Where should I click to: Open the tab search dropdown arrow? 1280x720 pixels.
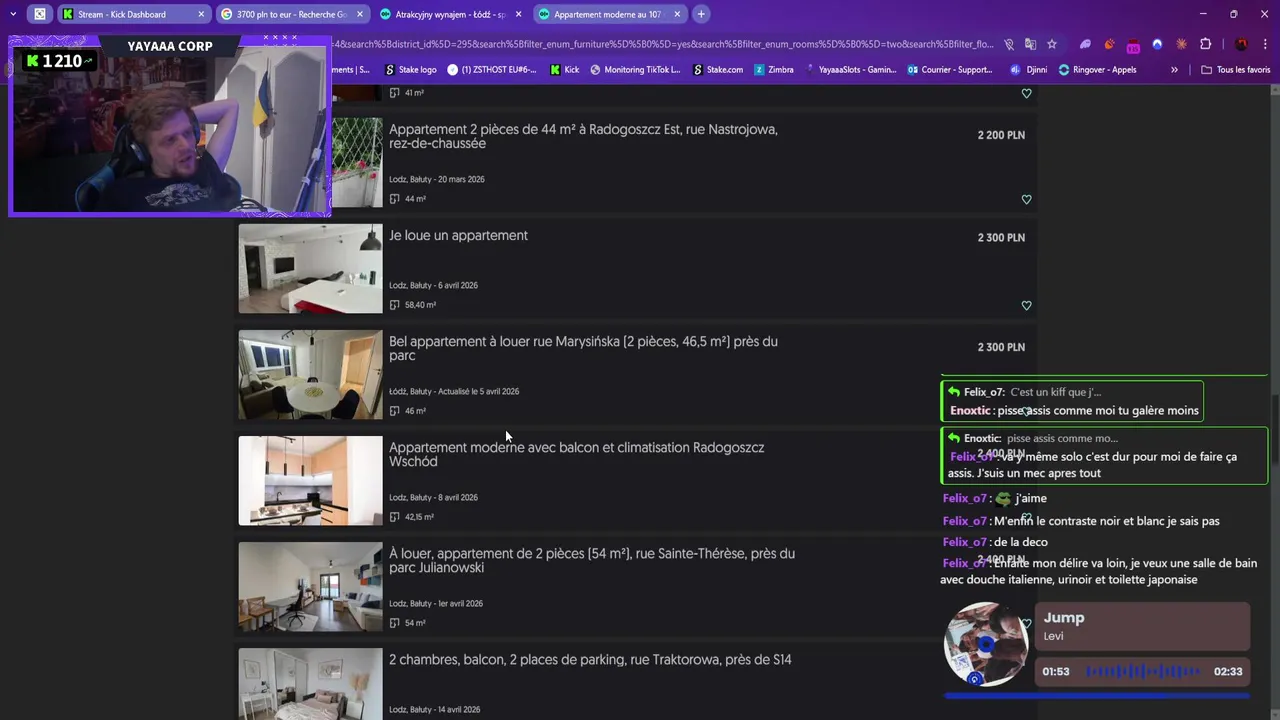coord(12,14)
